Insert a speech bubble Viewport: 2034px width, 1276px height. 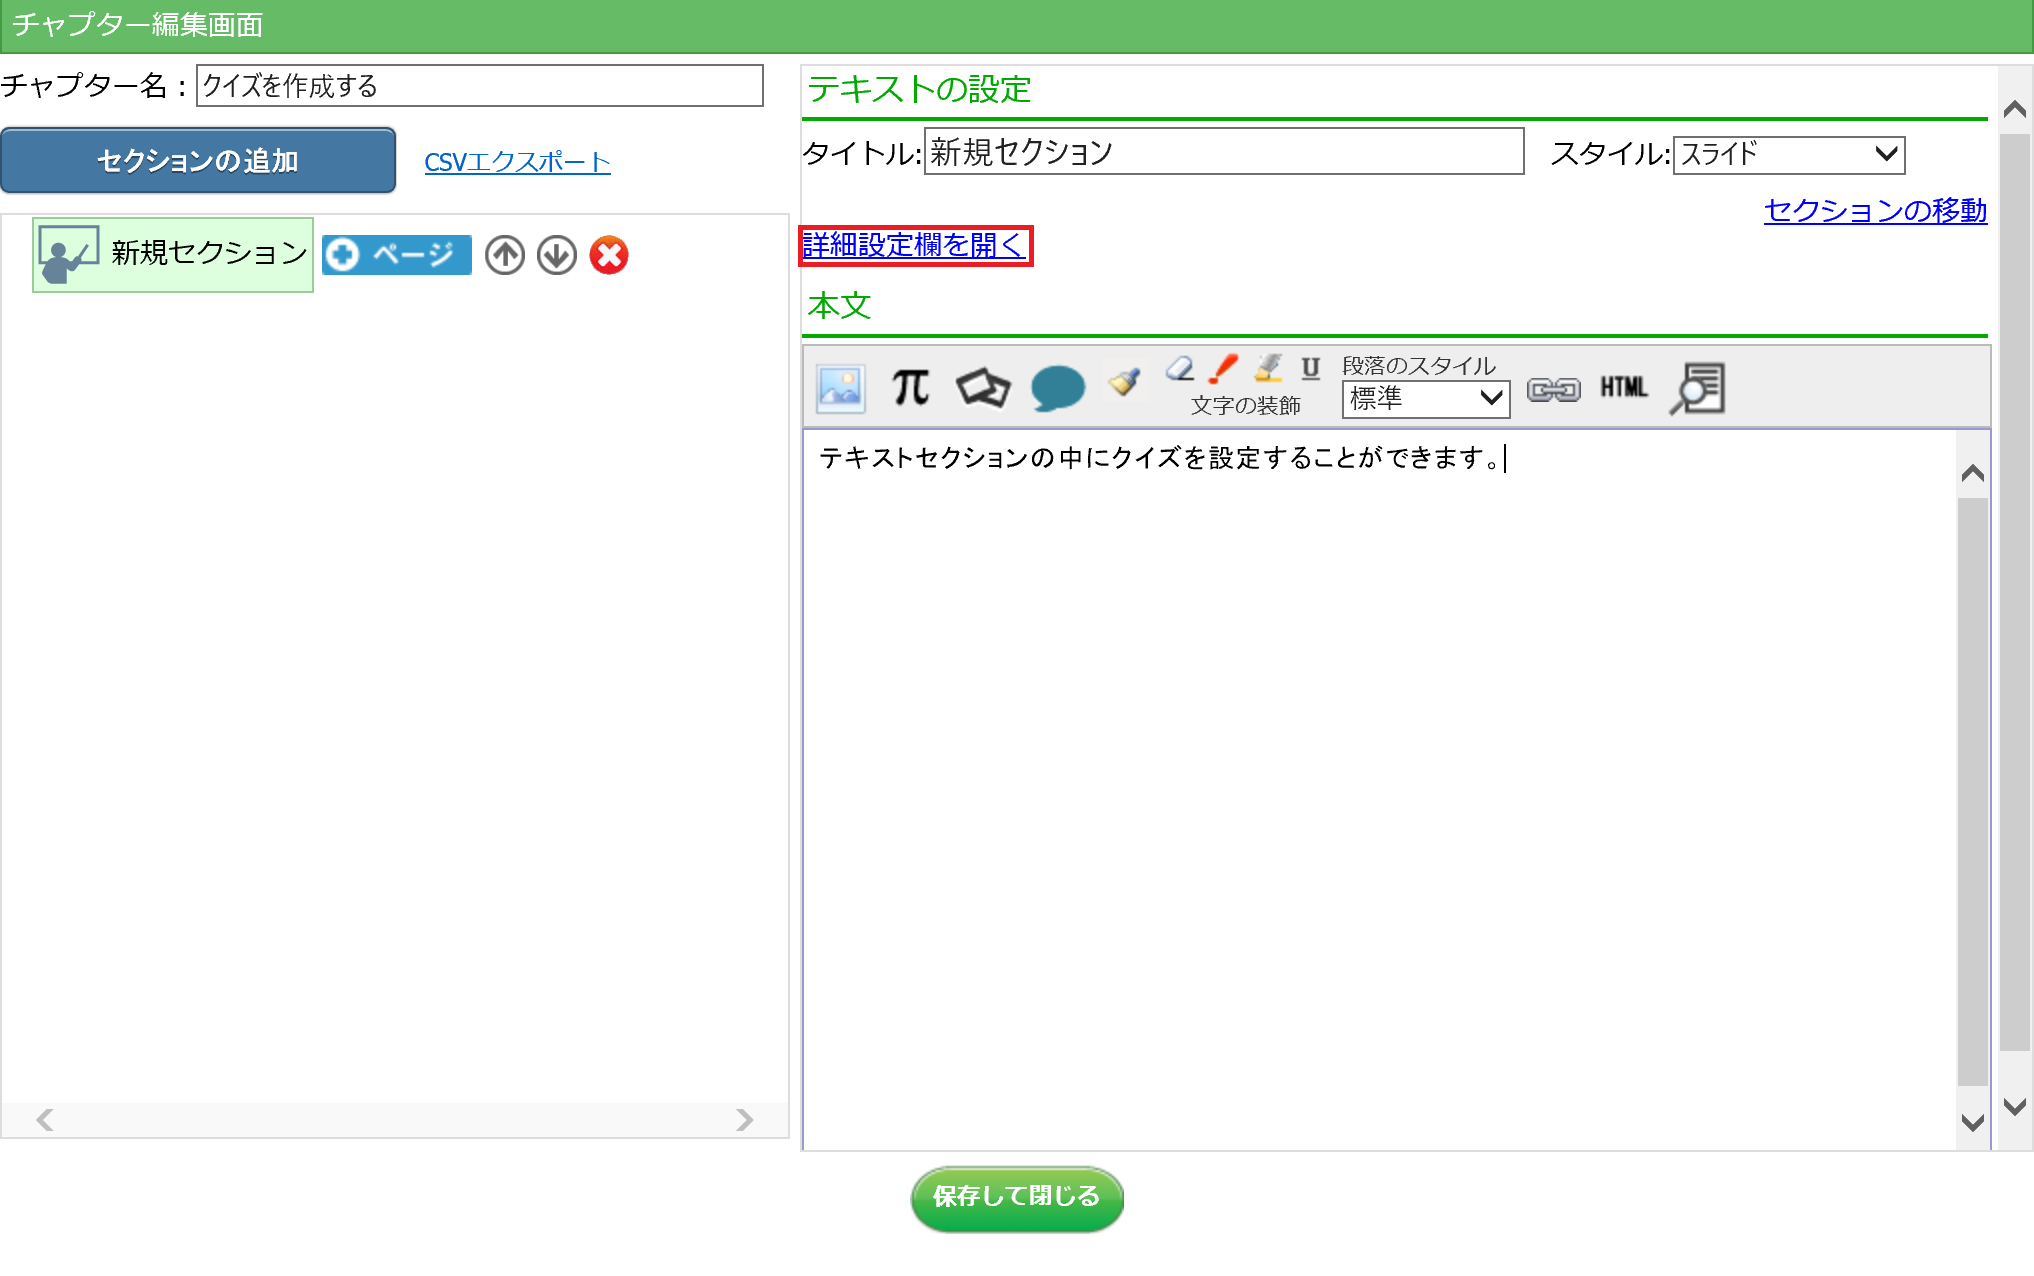[x=1057, y=388]
